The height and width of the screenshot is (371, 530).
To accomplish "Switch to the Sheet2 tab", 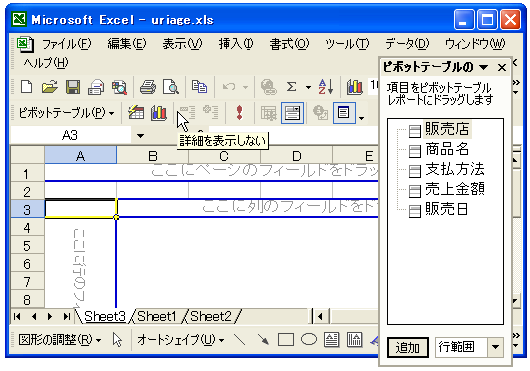I will click(211, 316).
